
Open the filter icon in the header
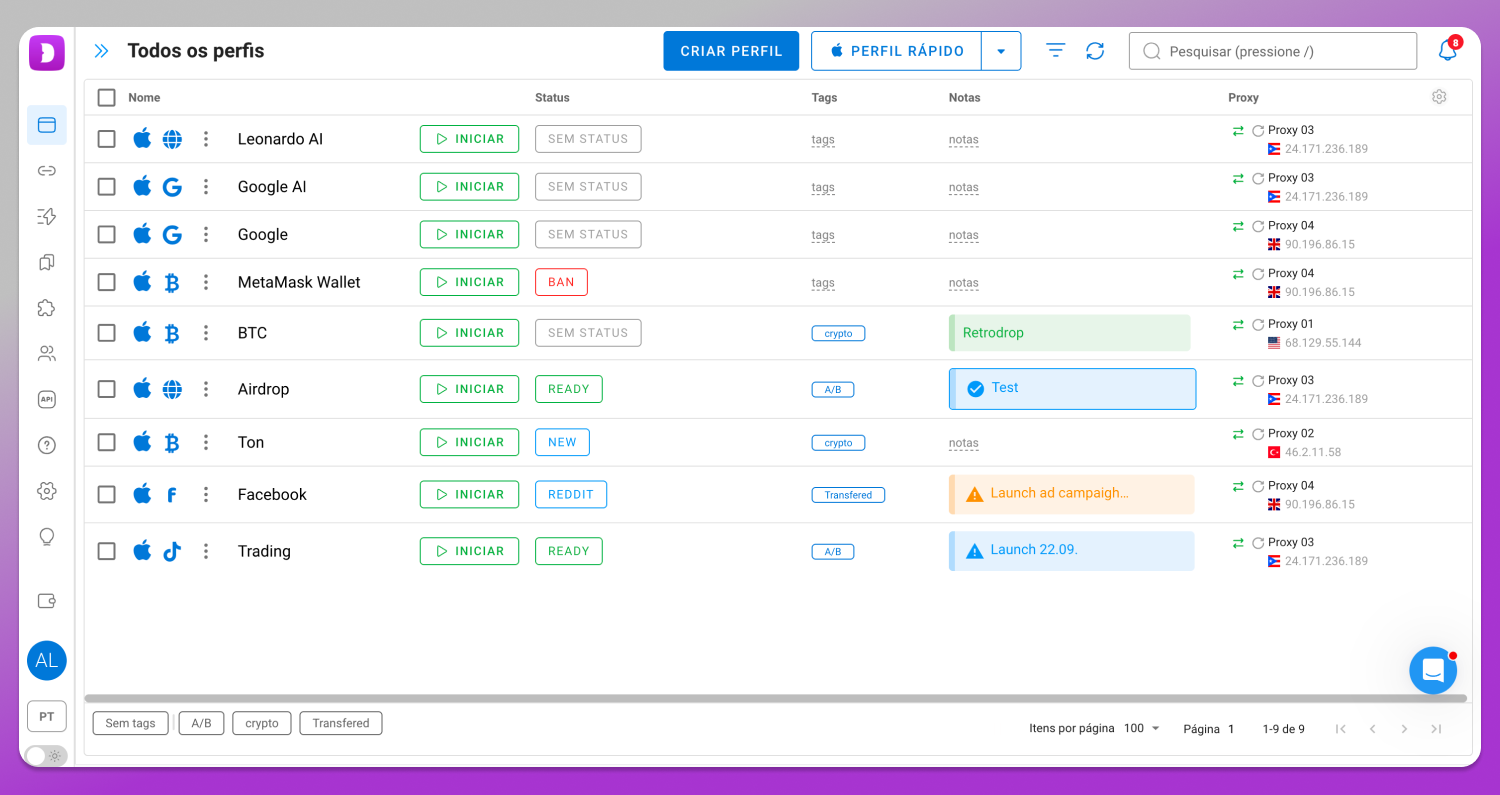tap(1055, 51)
